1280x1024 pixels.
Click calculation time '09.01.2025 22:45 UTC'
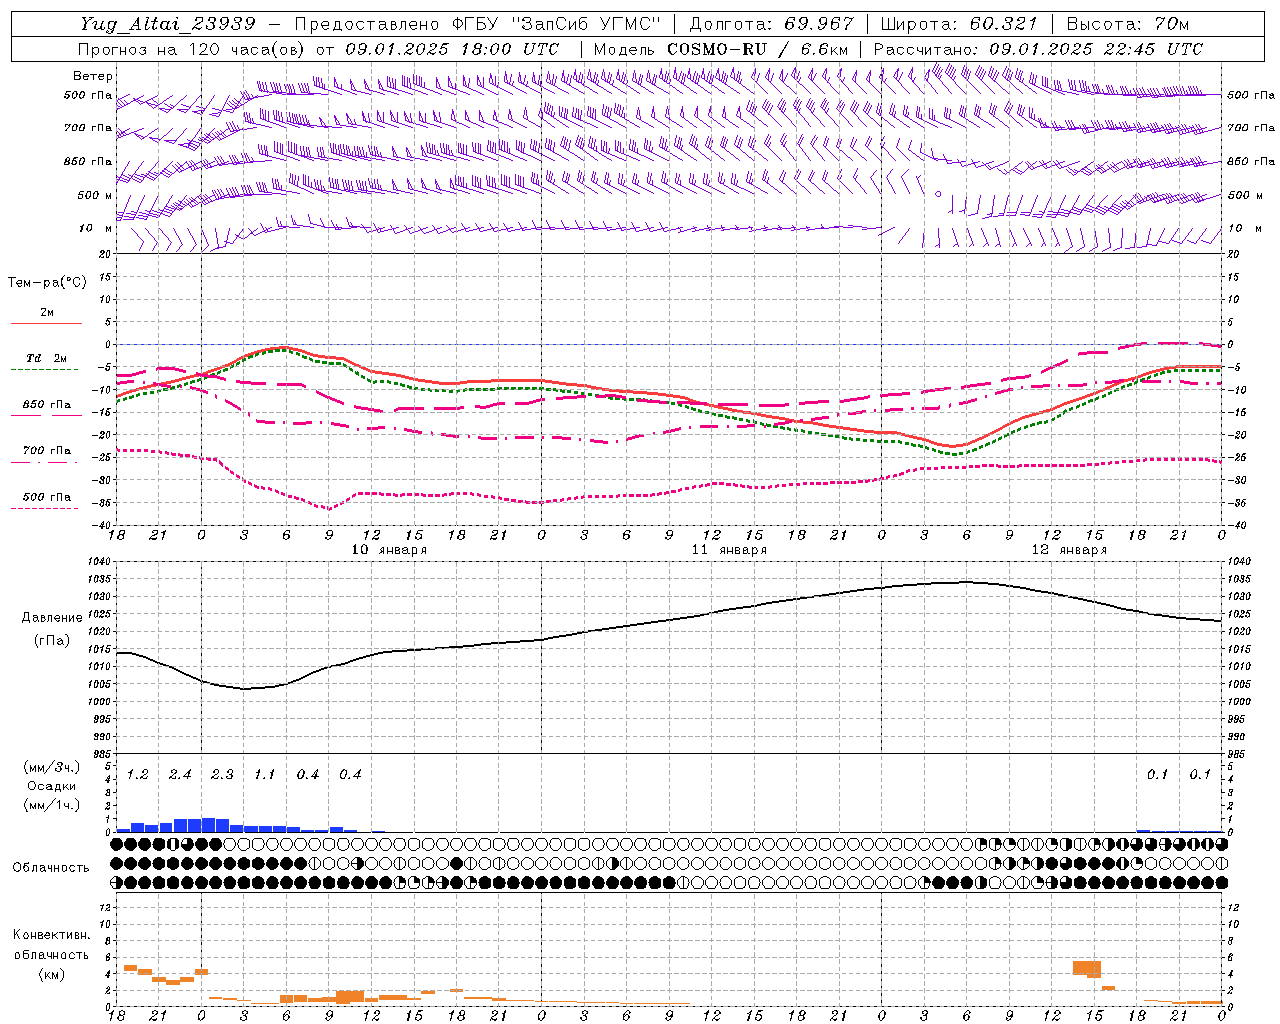(1096, 49)
